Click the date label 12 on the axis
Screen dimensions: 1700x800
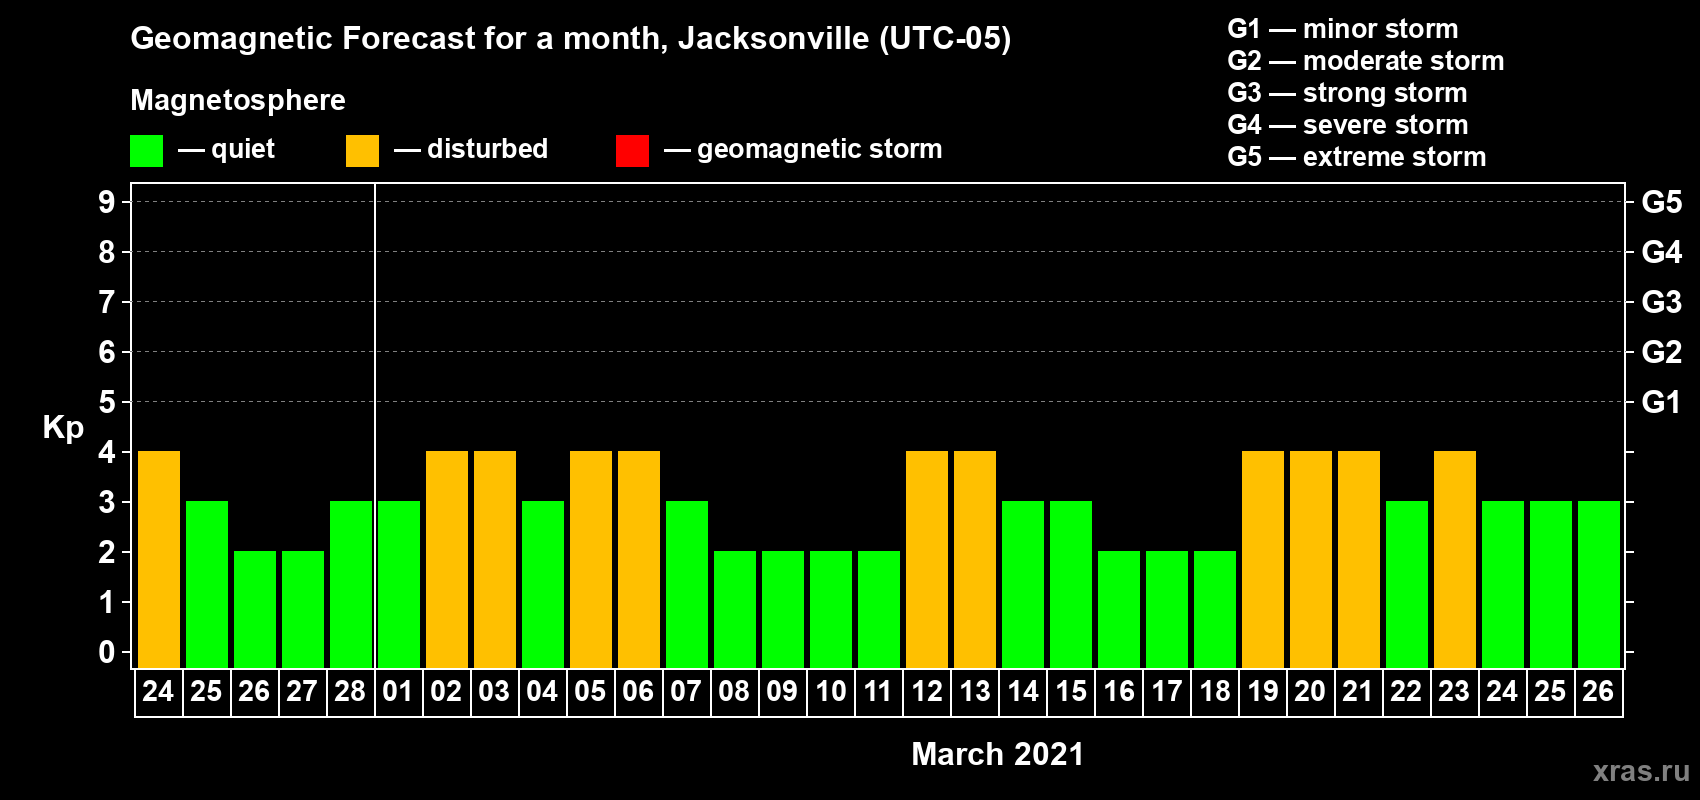[927, 692]
